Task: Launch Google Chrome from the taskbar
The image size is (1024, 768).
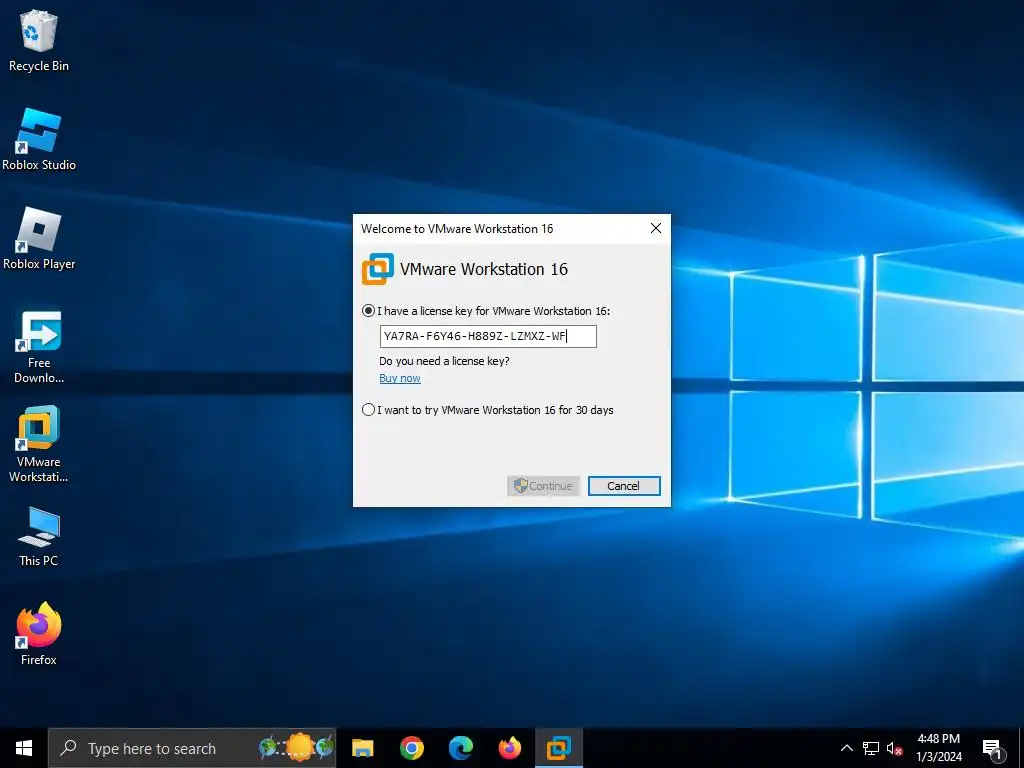Action: pos(411,748)
